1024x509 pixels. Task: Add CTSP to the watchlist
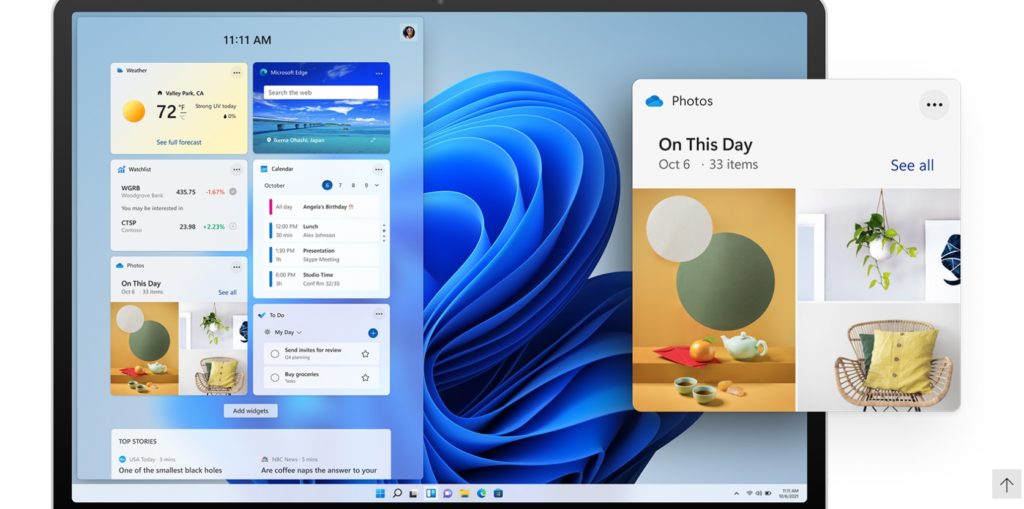233,227
